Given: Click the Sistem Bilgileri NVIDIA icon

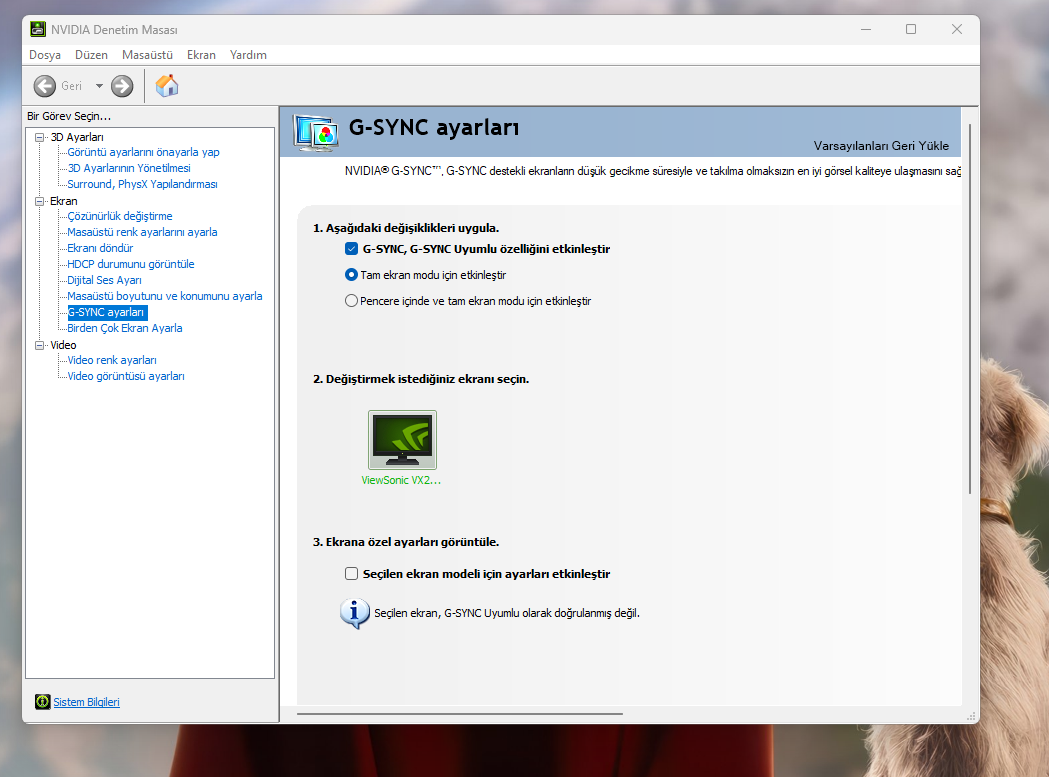Looking at the screenshot, I should 42,701.
